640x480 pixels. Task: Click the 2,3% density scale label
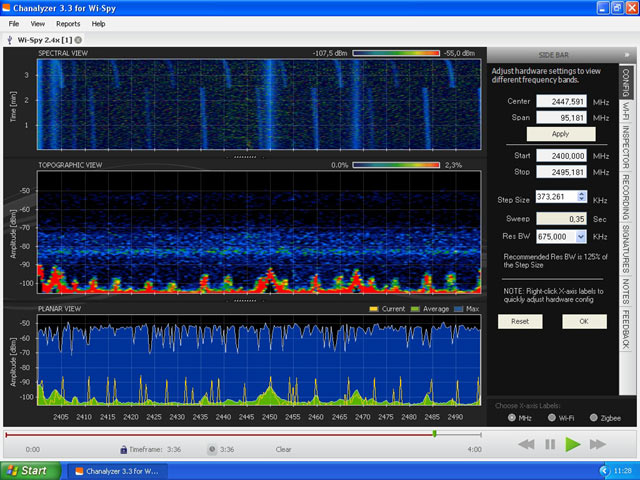click(x=453, y=165)
